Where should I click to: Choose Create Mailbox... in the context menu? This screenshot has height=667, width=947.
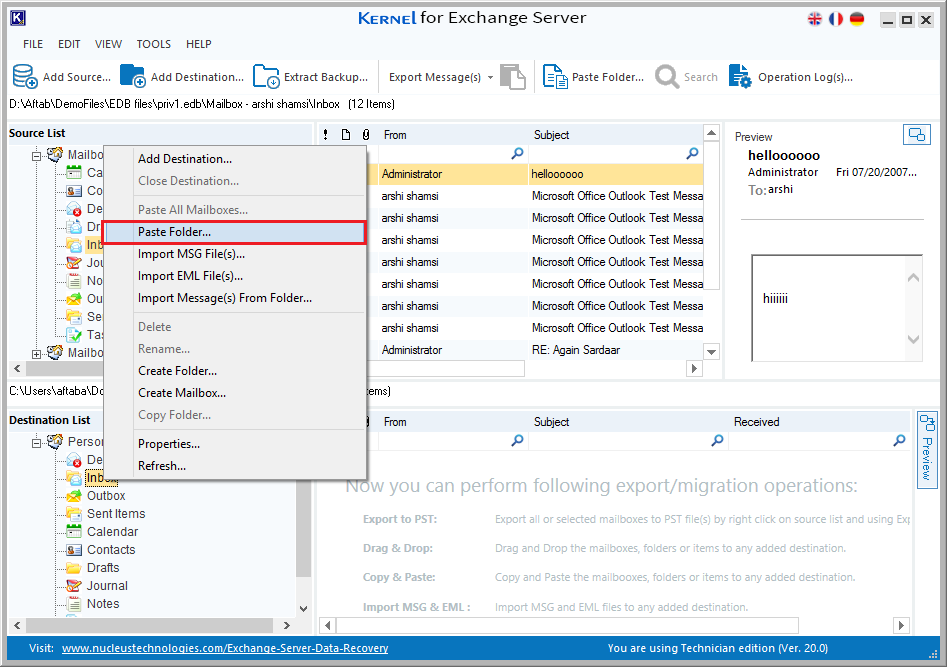point(234,393)
